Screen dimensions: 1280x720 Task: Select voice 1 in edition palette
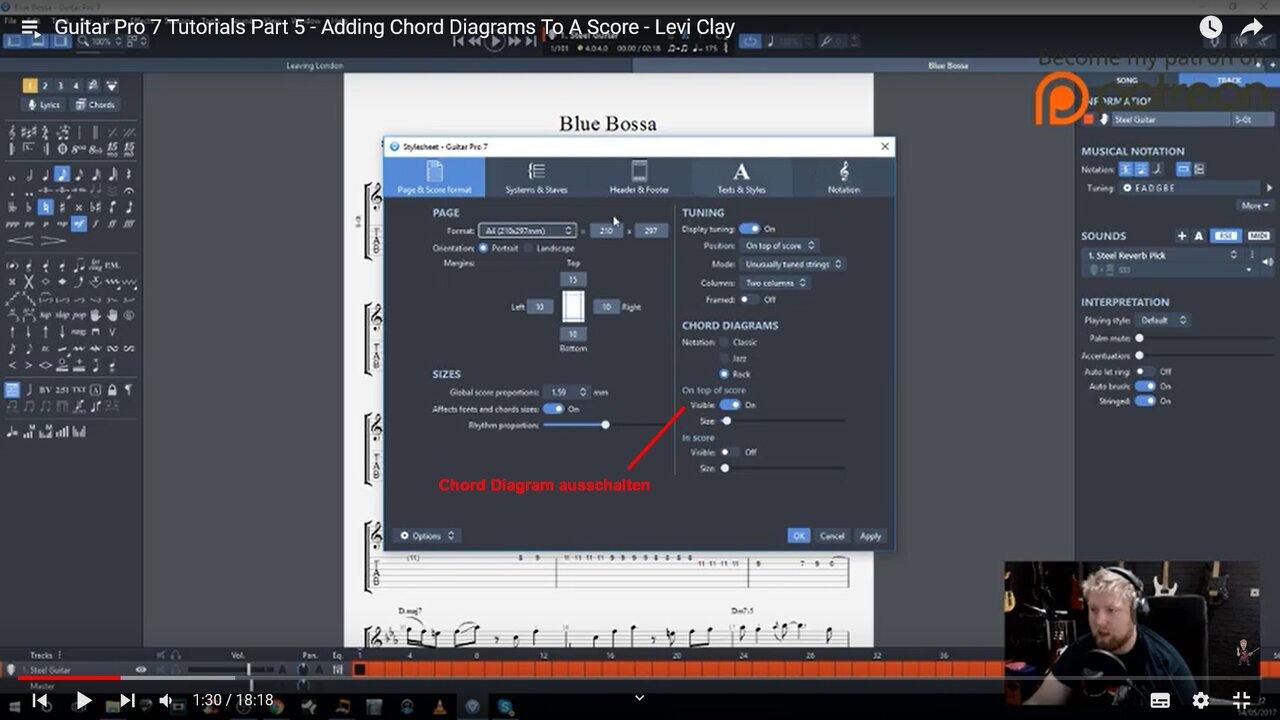30,86
